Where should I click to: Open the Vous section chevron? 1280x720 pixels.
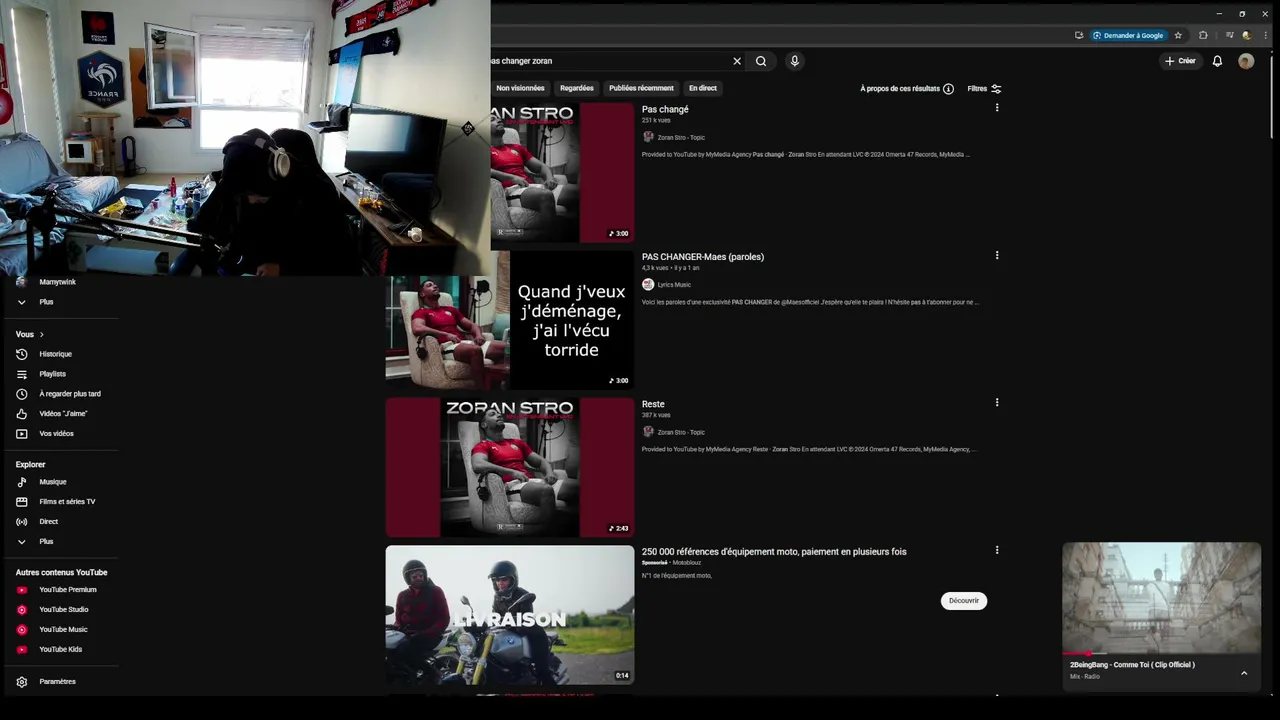tap(41, 335)
